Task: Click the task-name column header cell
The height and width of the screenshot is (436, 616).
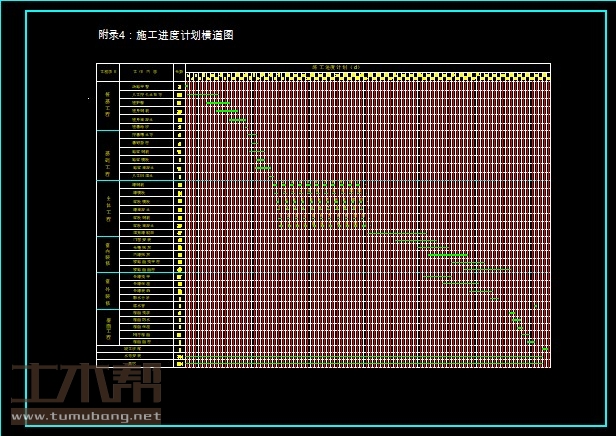Action: 146,72
